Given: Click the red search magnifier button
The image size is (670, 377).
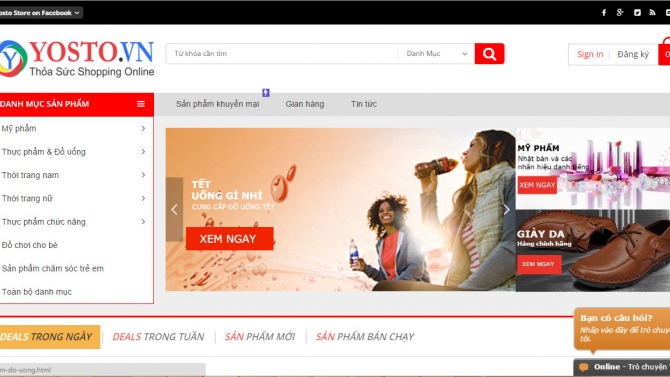Looking at the screenshot, I should click(x=489, y=54).
